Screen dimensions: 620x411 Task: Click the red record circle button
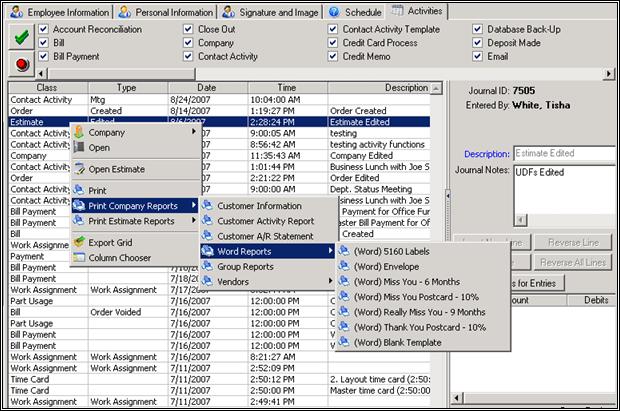(21, 64)
